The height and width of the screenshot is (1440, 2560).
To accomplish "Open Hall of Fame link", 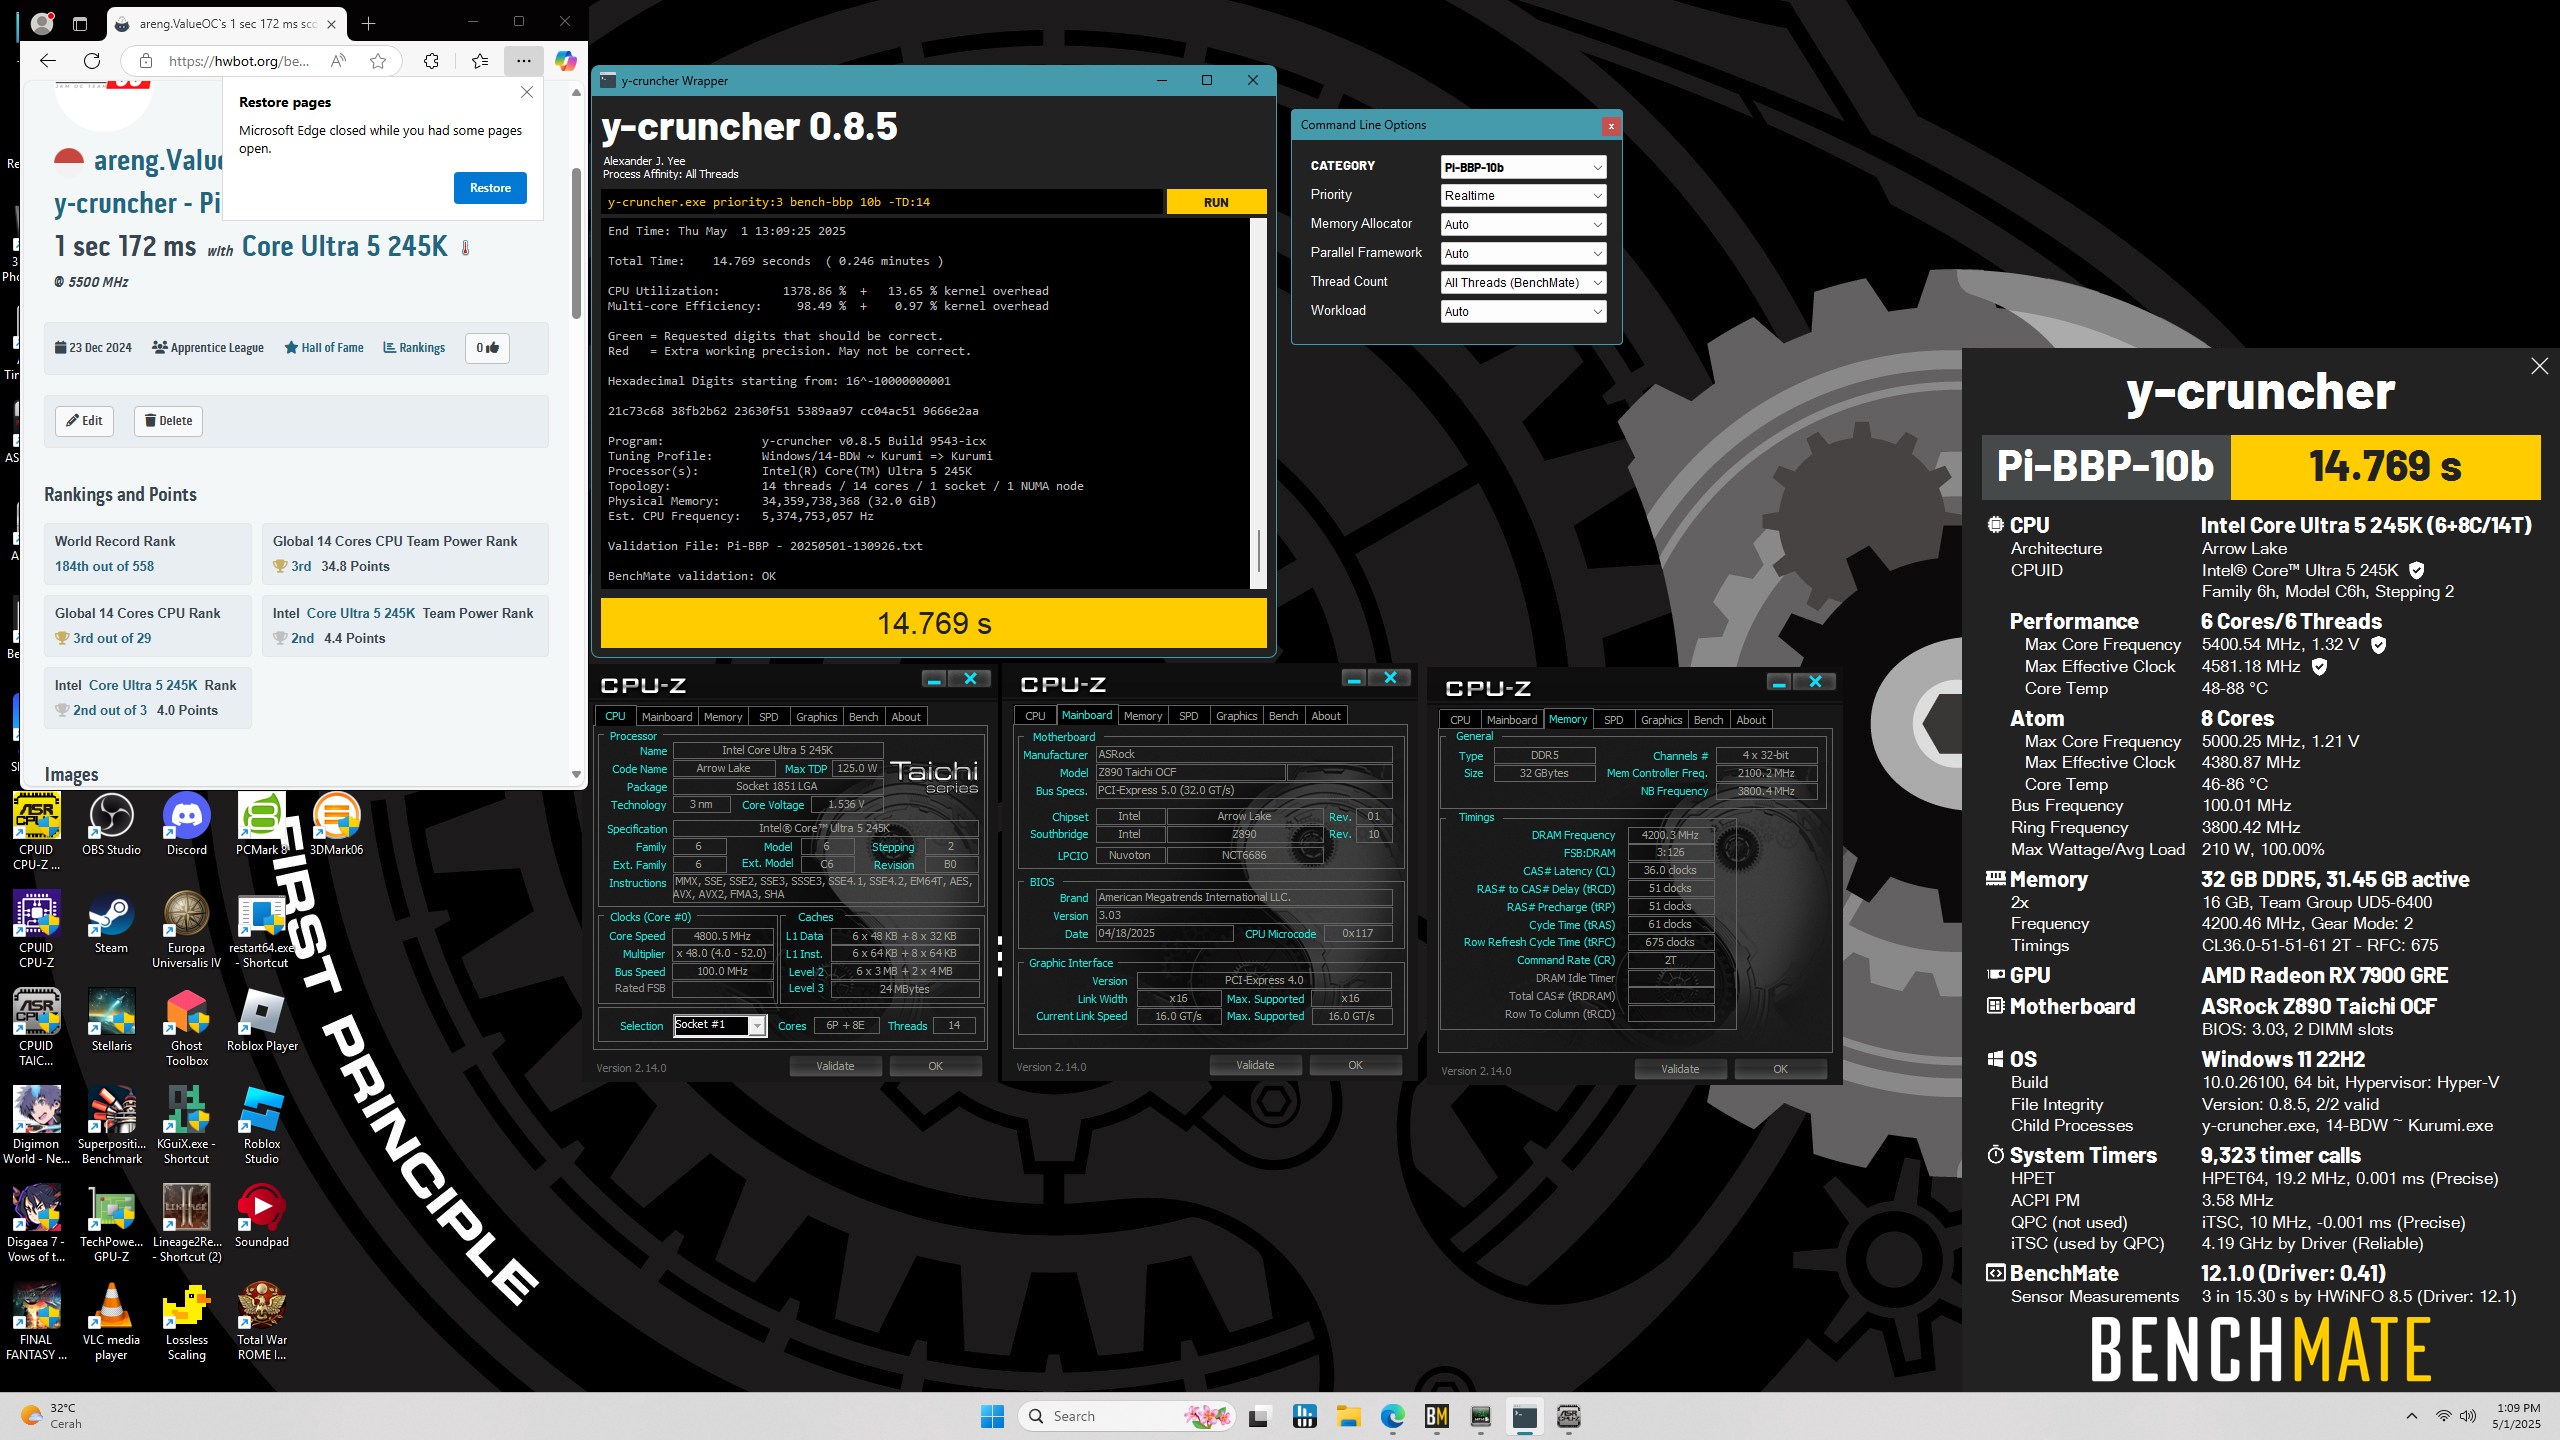I will [x=324, y=348].
